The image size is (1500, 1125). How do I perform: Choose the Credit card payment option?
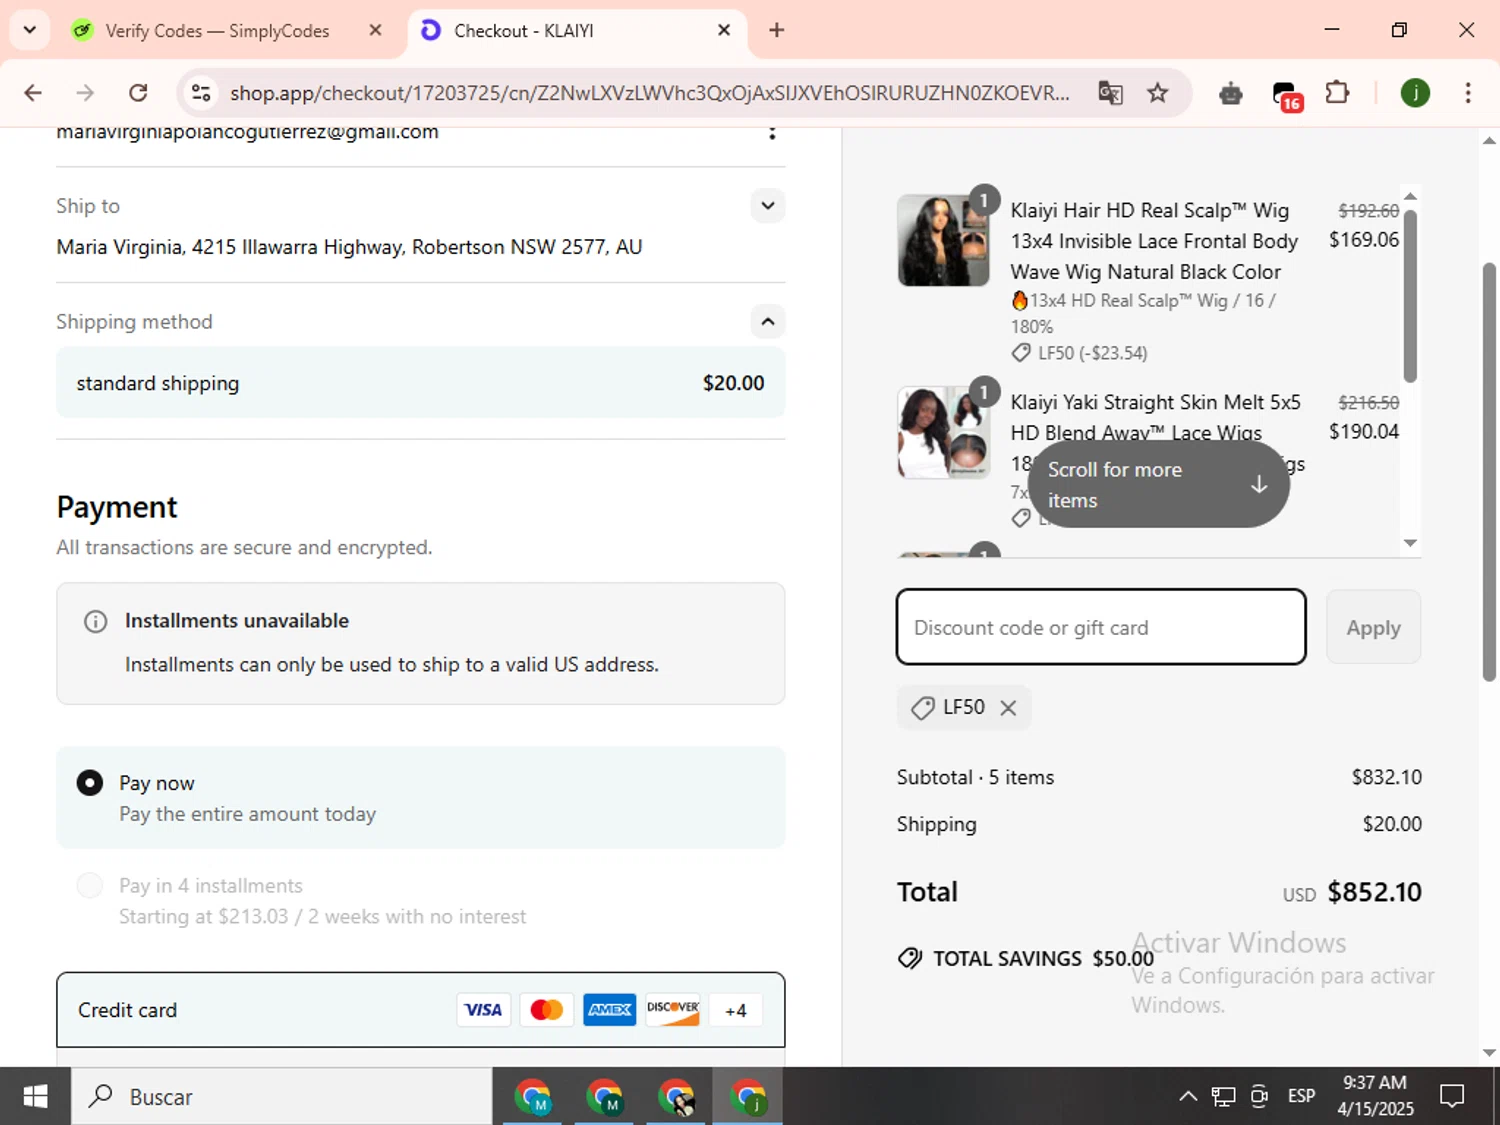[421, 1010]
